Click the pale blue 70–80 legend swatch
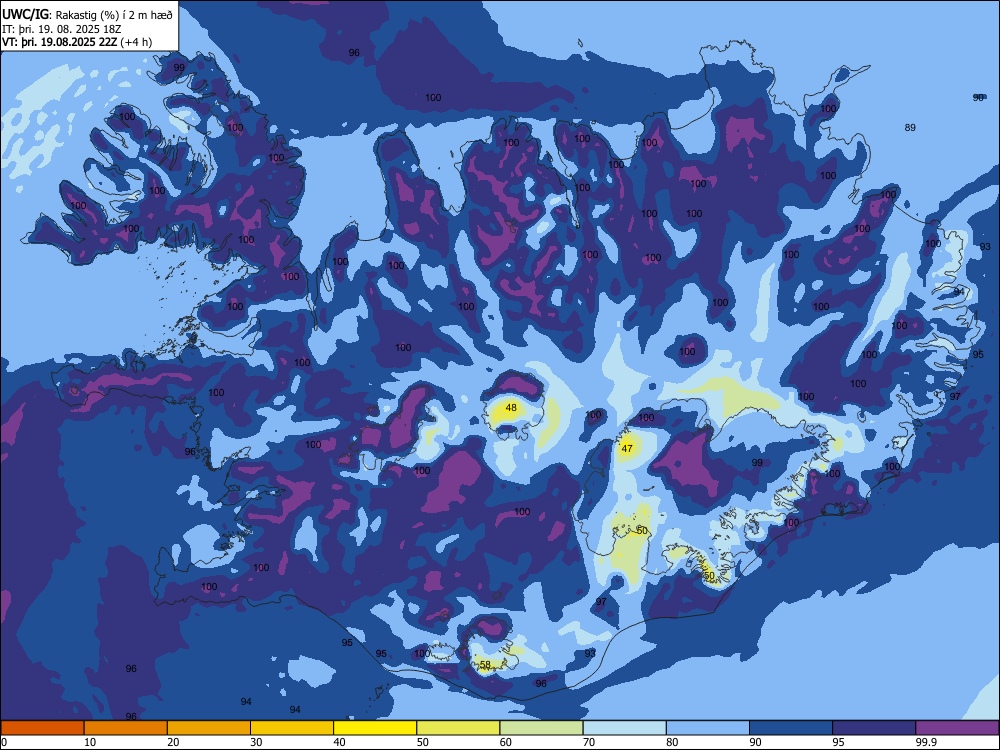Image resolution: width=1000 pixels, height=750 pixels. pyautogui.click(x=624, y=728)
